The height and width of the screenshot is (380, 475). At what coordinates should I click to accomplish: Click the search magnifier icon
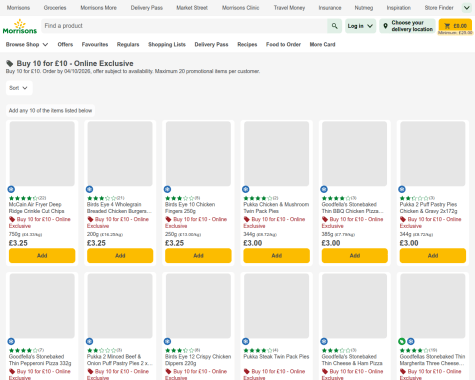pos(334,26)
